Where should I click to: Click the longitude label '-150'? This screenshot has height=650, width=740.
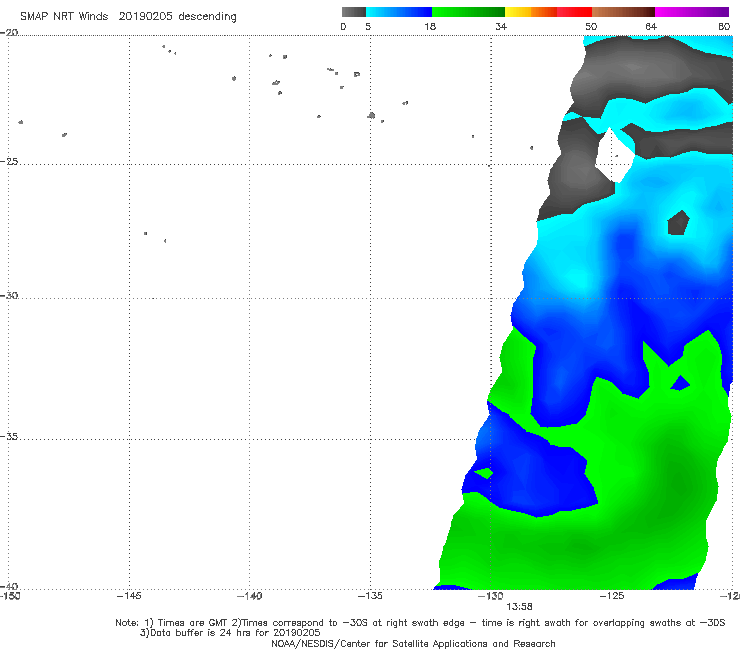pyautogui.click(x=10, y=596)
